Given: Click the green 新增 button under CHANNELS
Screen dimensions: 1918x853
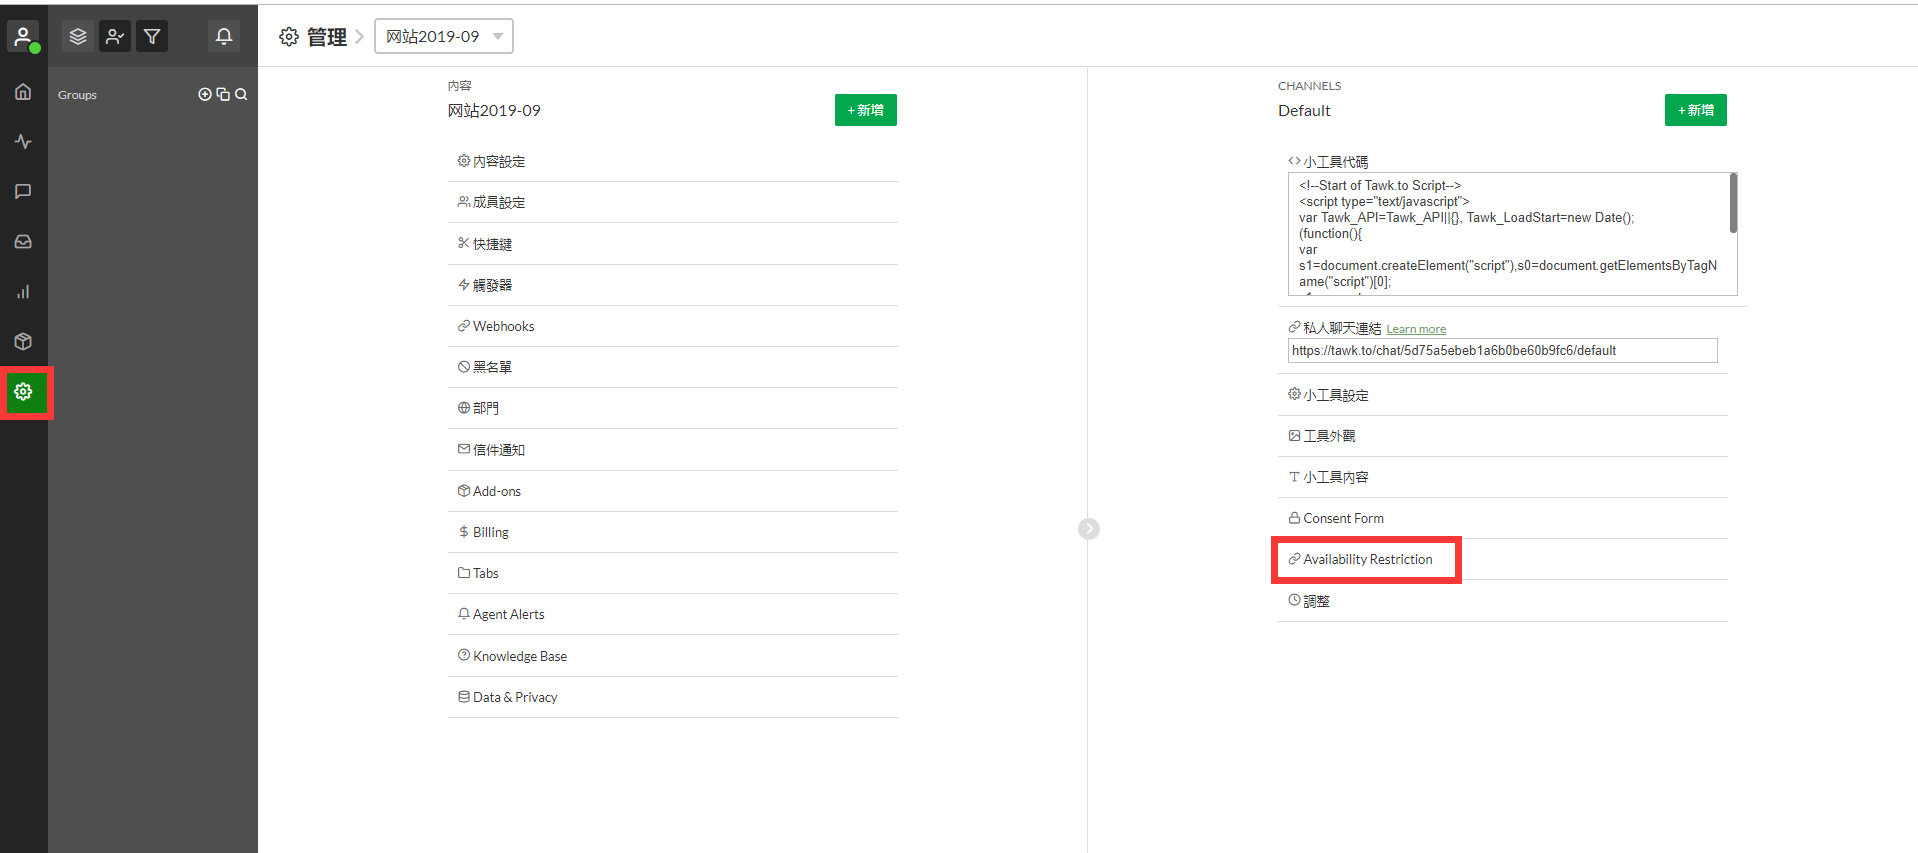Looking at the screenshot, I should tap(1695, 111).
